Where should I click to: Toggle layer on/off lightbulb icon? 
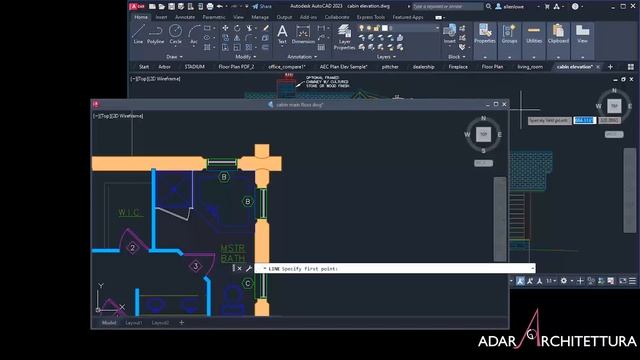click(361, 28)
